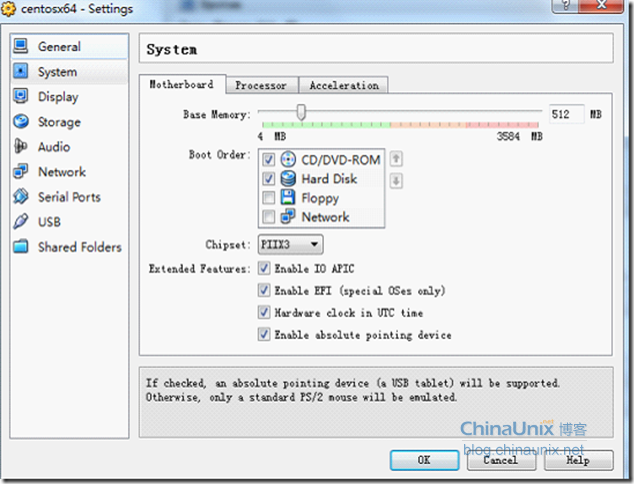Open the General settings page
Screen dimensions: 634x484
click(69, 46)
